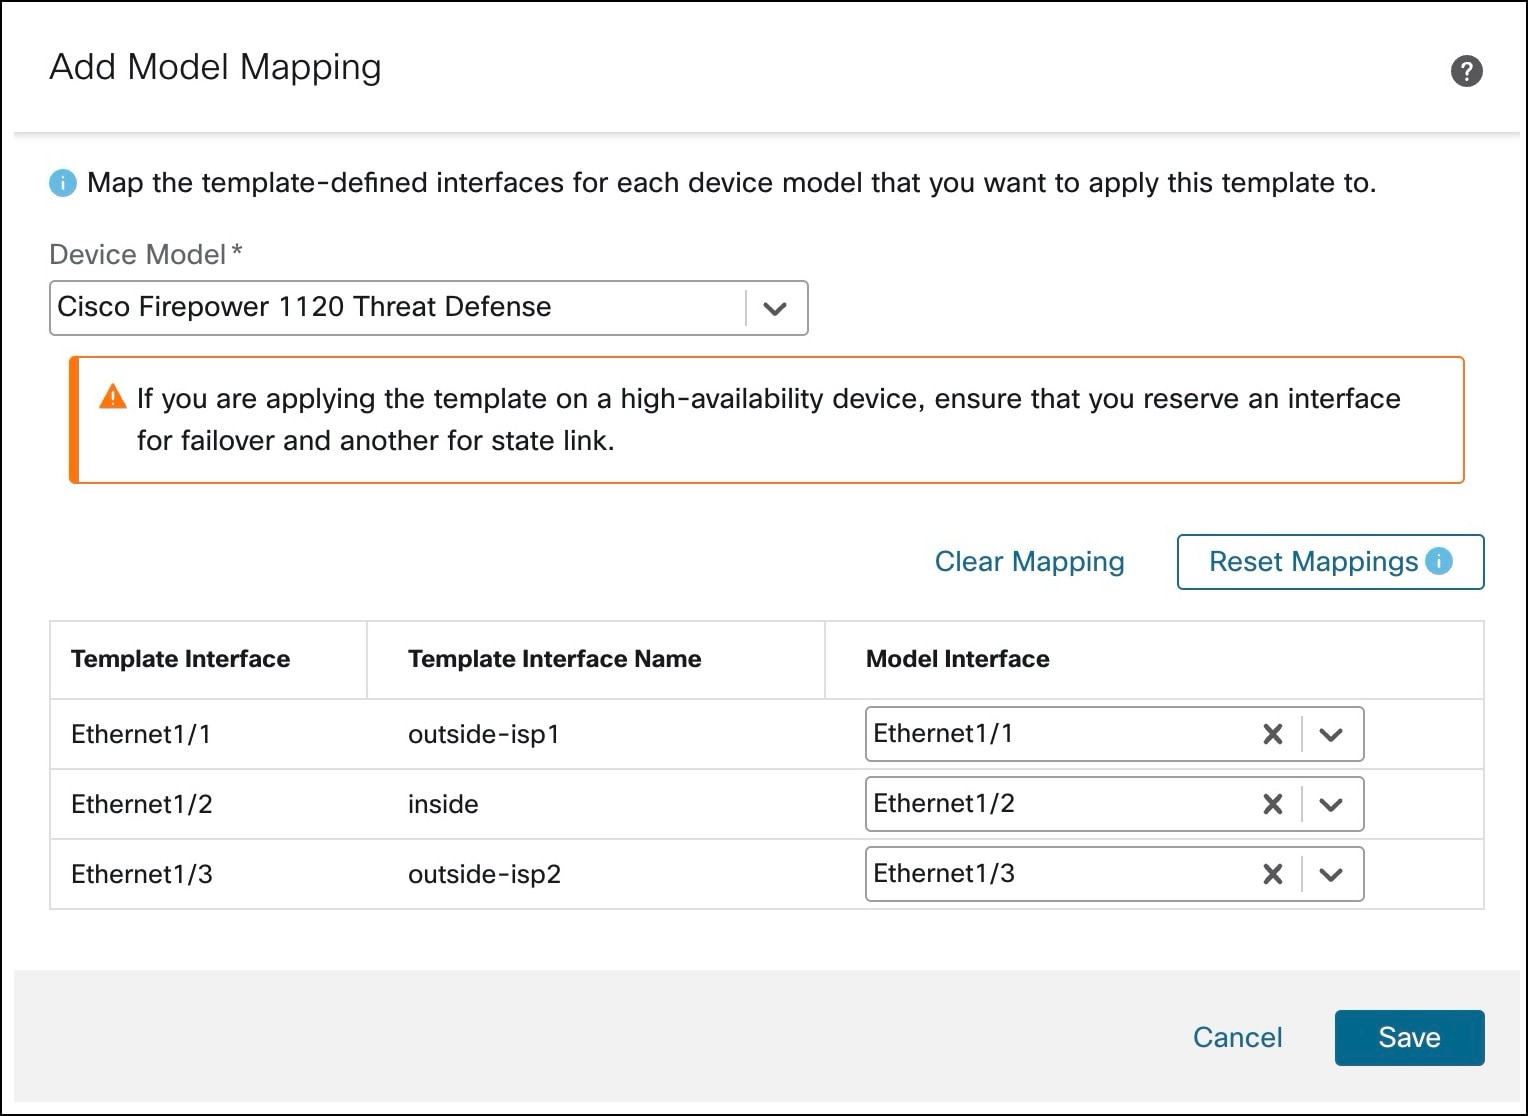The width and height of the screenshot is (1528, 1116).
Task: Clear the Ethernet1/2 model interface with its X icon
Action: (x=1272, y=804)
